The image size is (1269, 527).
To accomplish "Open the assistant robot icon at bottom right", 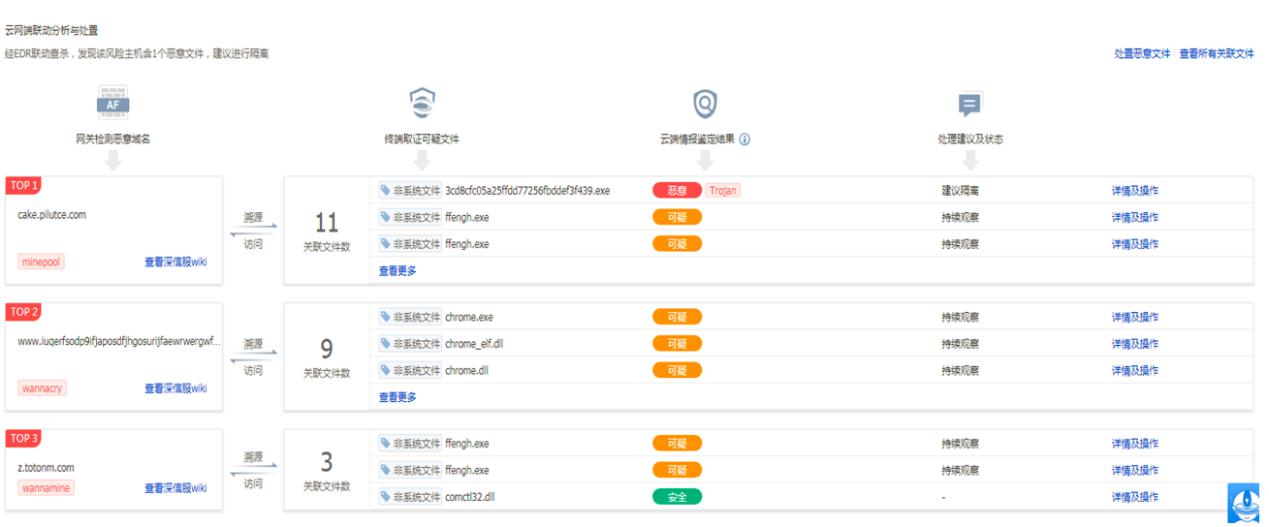I will (1242, 504).
